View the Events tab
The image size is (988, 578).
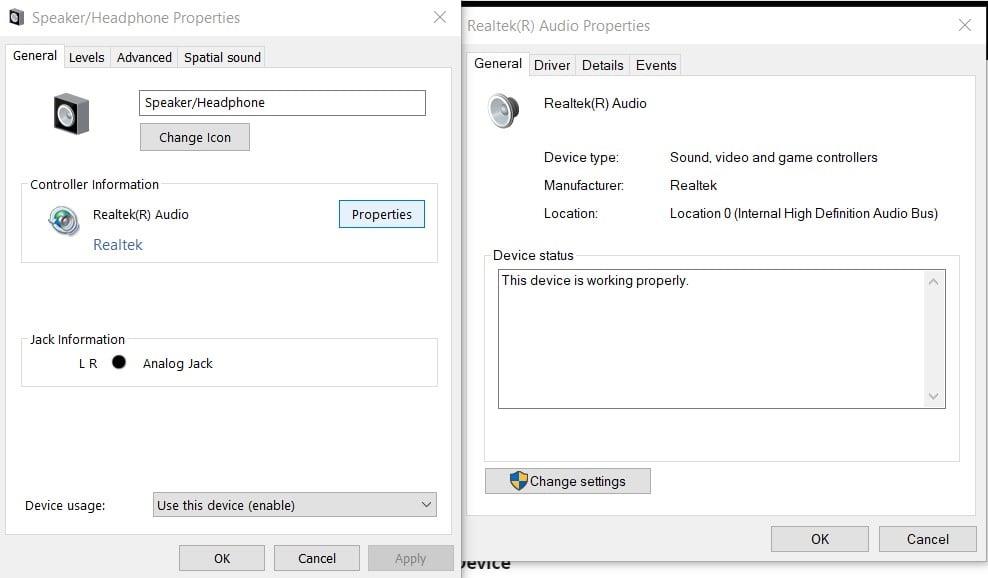point(656,65)
